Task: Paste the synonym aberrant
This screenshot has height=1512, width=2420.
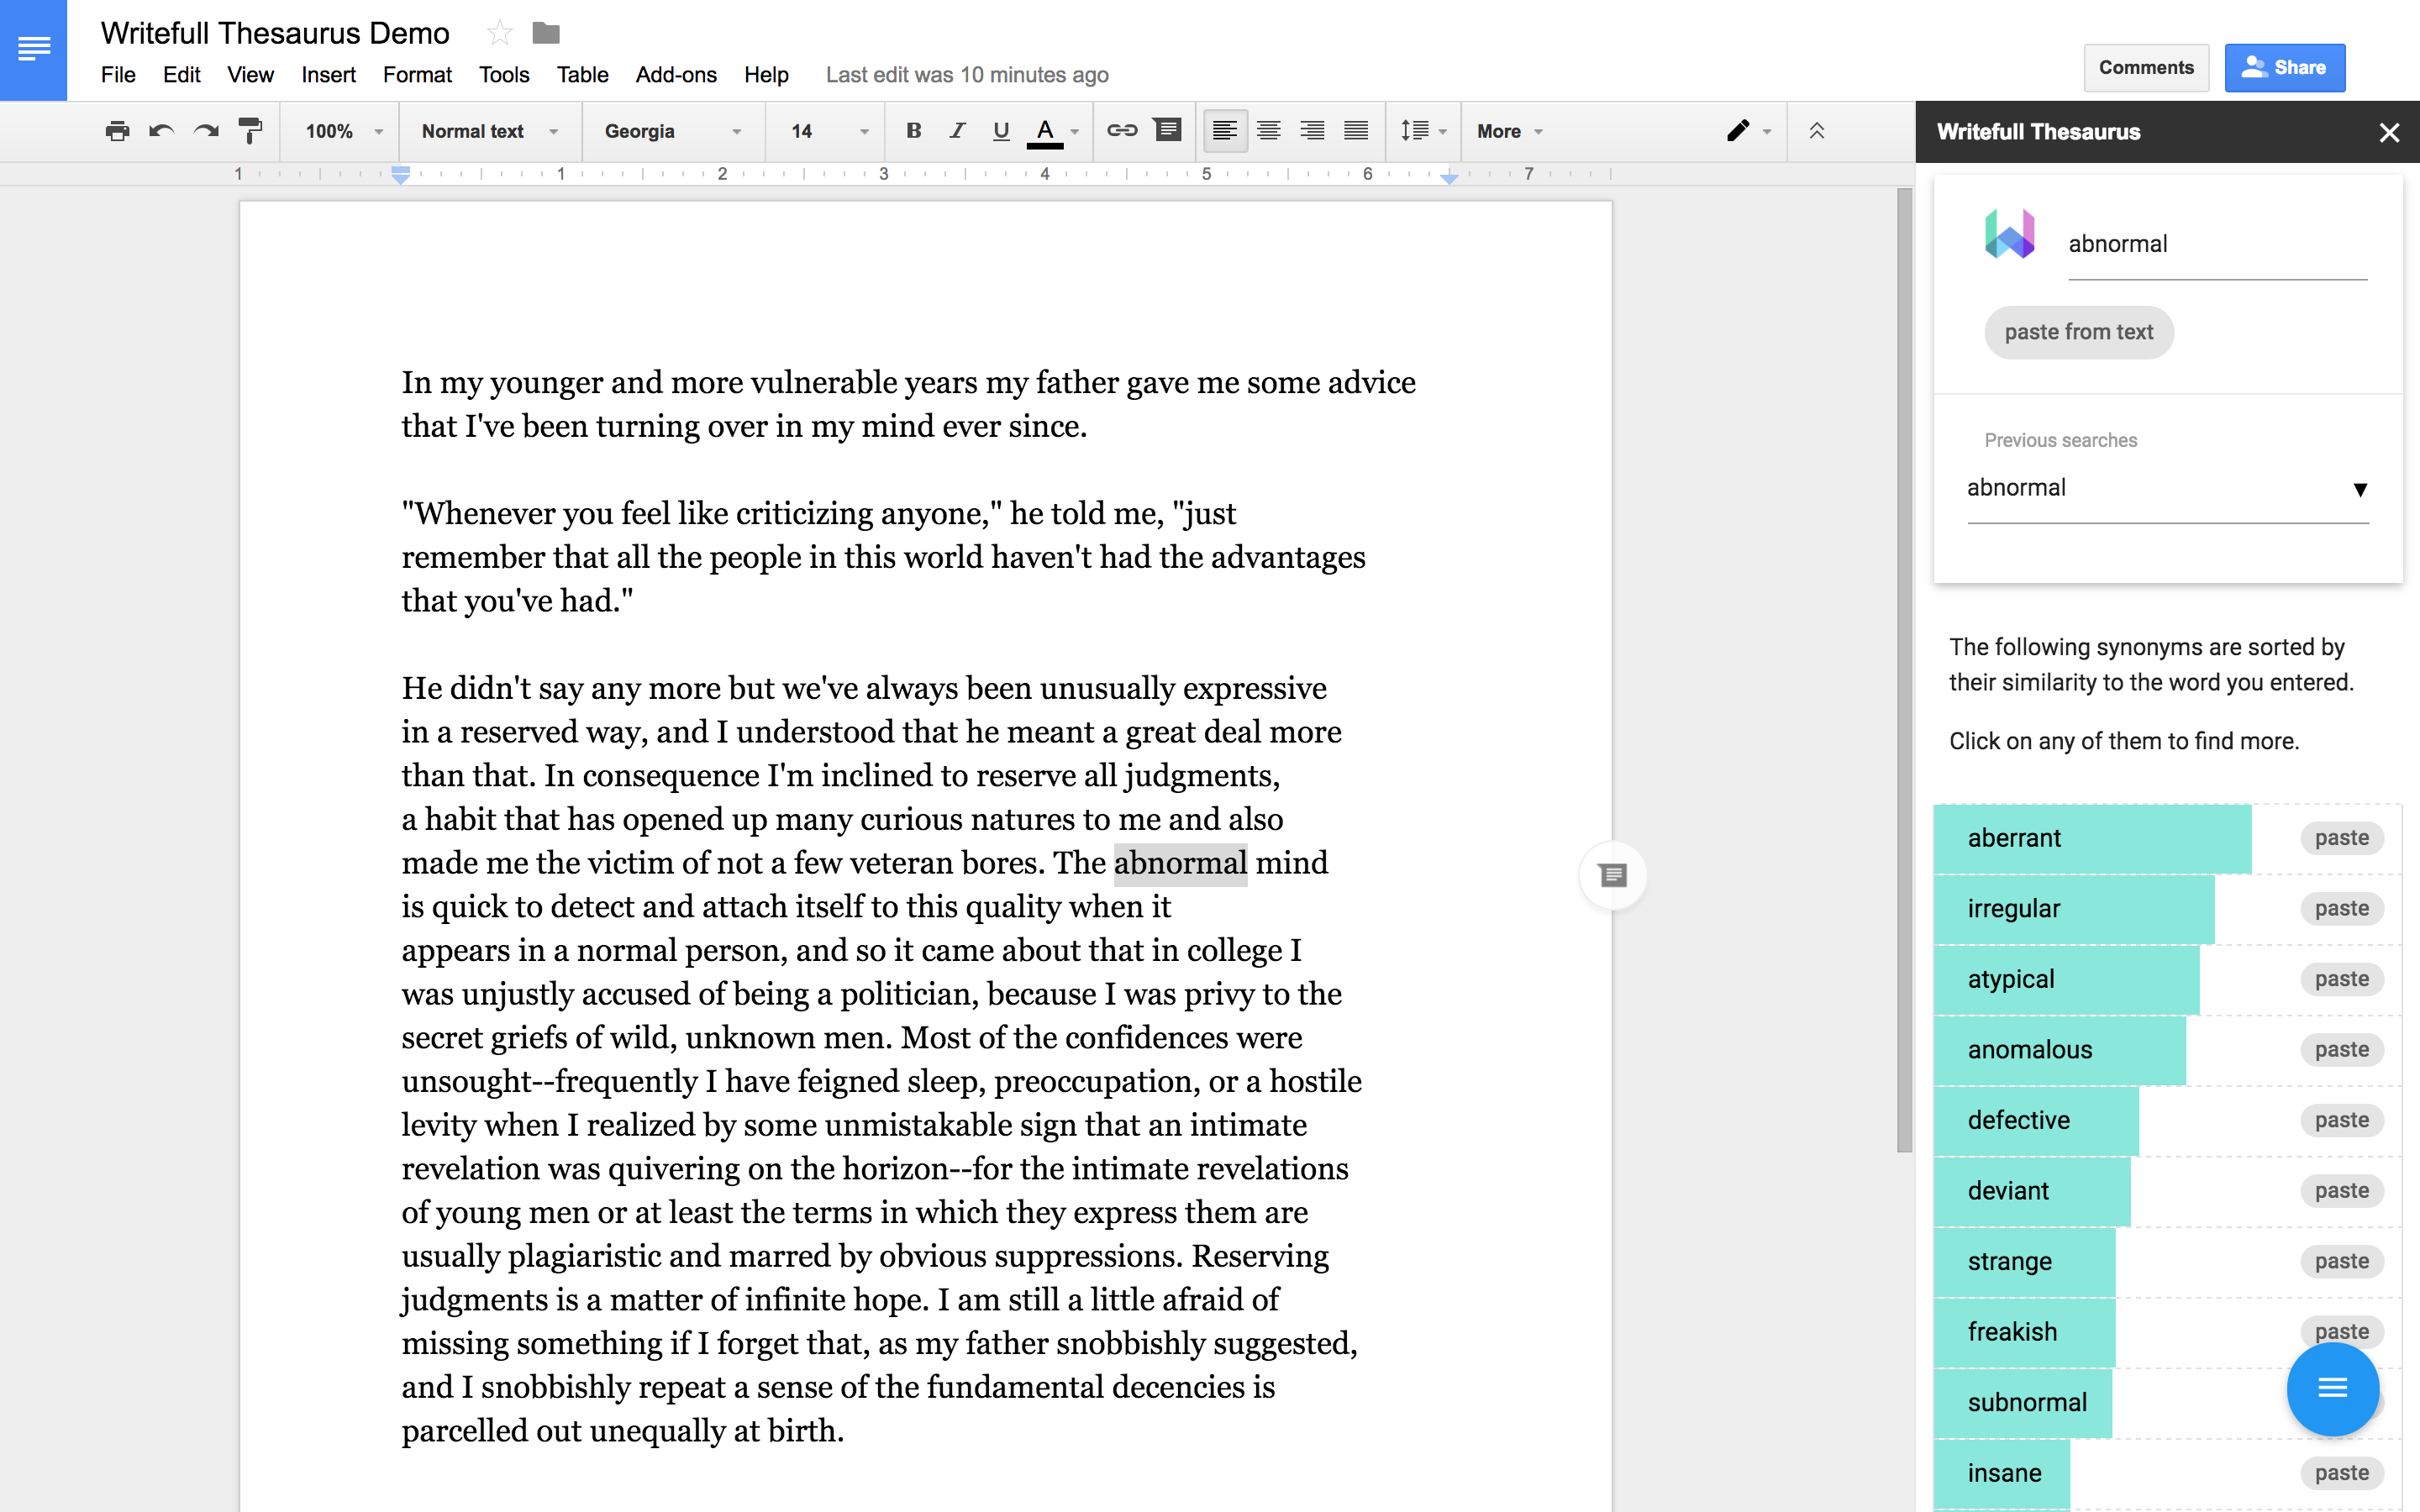Action: pos(2341,838)
